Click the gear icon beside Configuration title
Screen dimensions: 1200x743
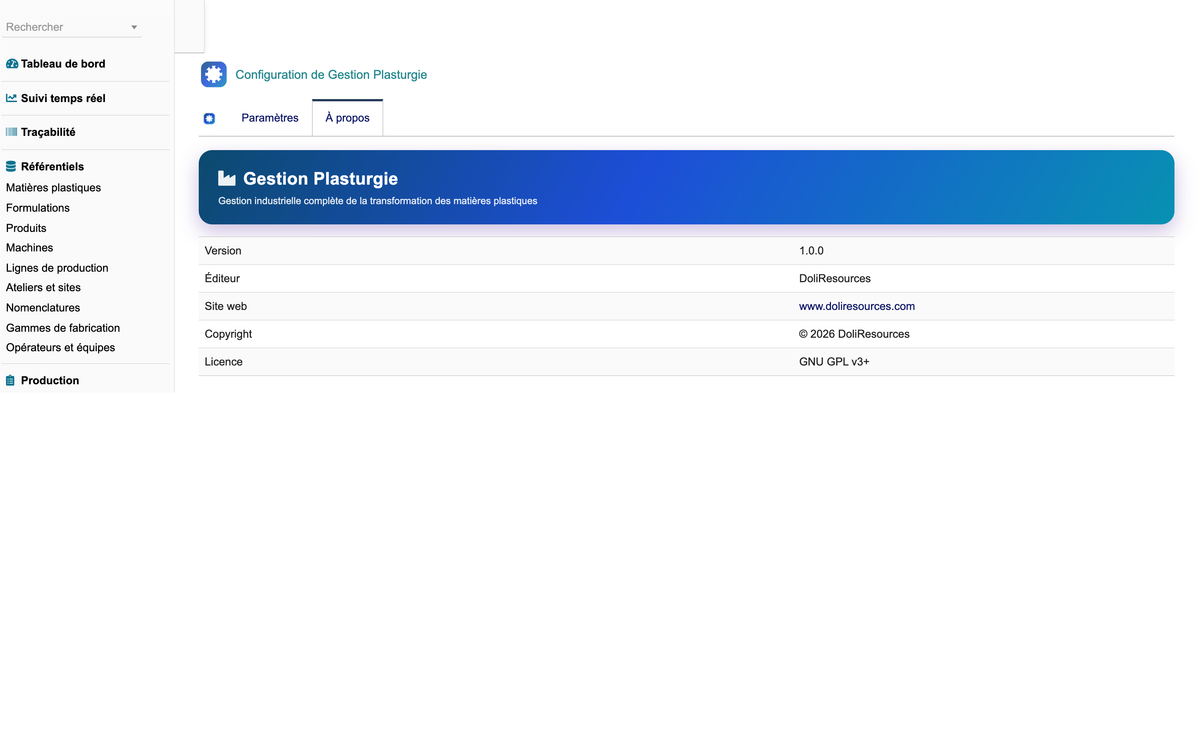(214, 75)
